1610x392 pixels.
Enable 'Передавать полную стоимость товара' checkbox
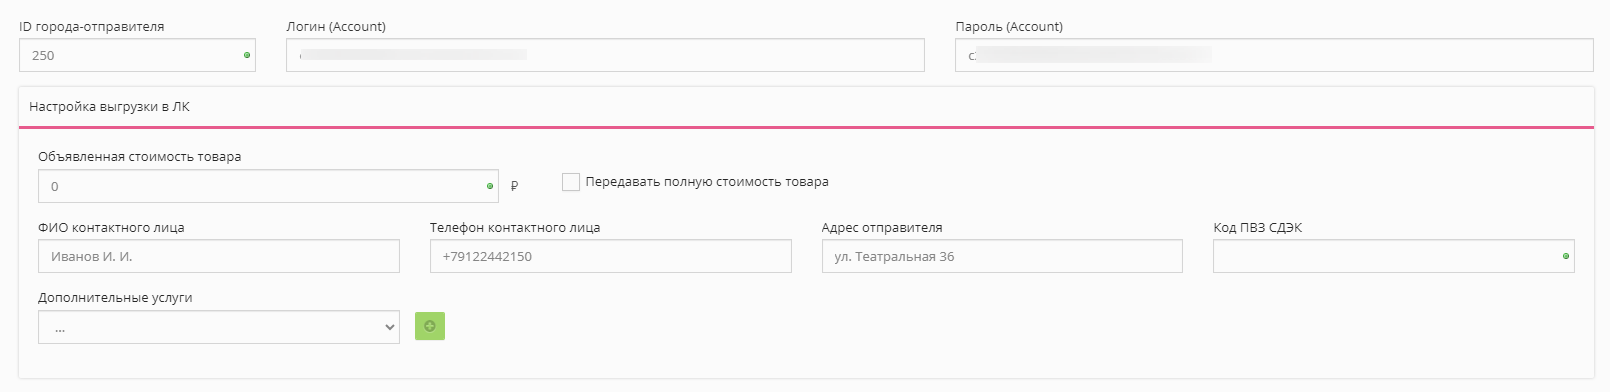point(571,182)
